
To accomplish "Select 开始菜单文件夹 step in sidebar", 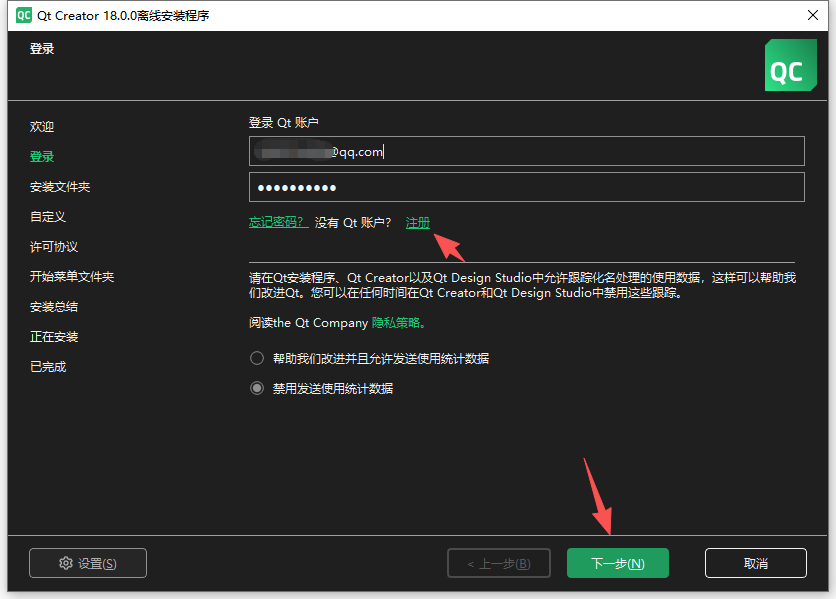I will (72, 276).
